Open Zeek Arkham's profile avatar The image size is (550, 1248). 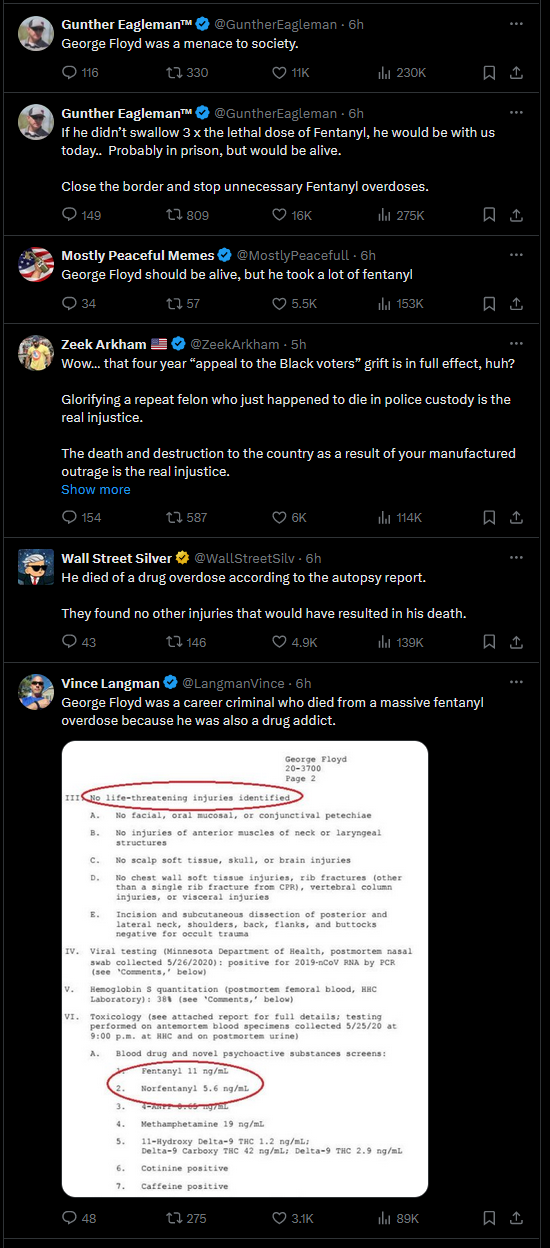point(36,353)
